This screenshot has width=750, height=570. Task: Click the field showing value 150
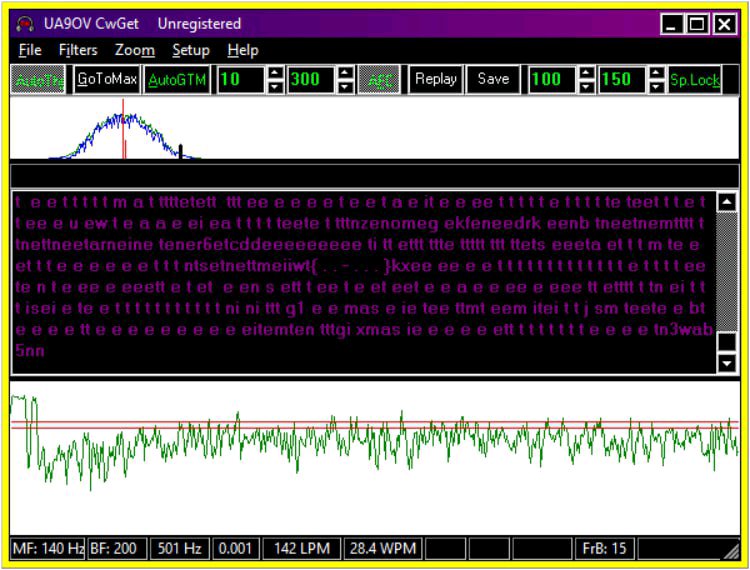pos(622,80)
